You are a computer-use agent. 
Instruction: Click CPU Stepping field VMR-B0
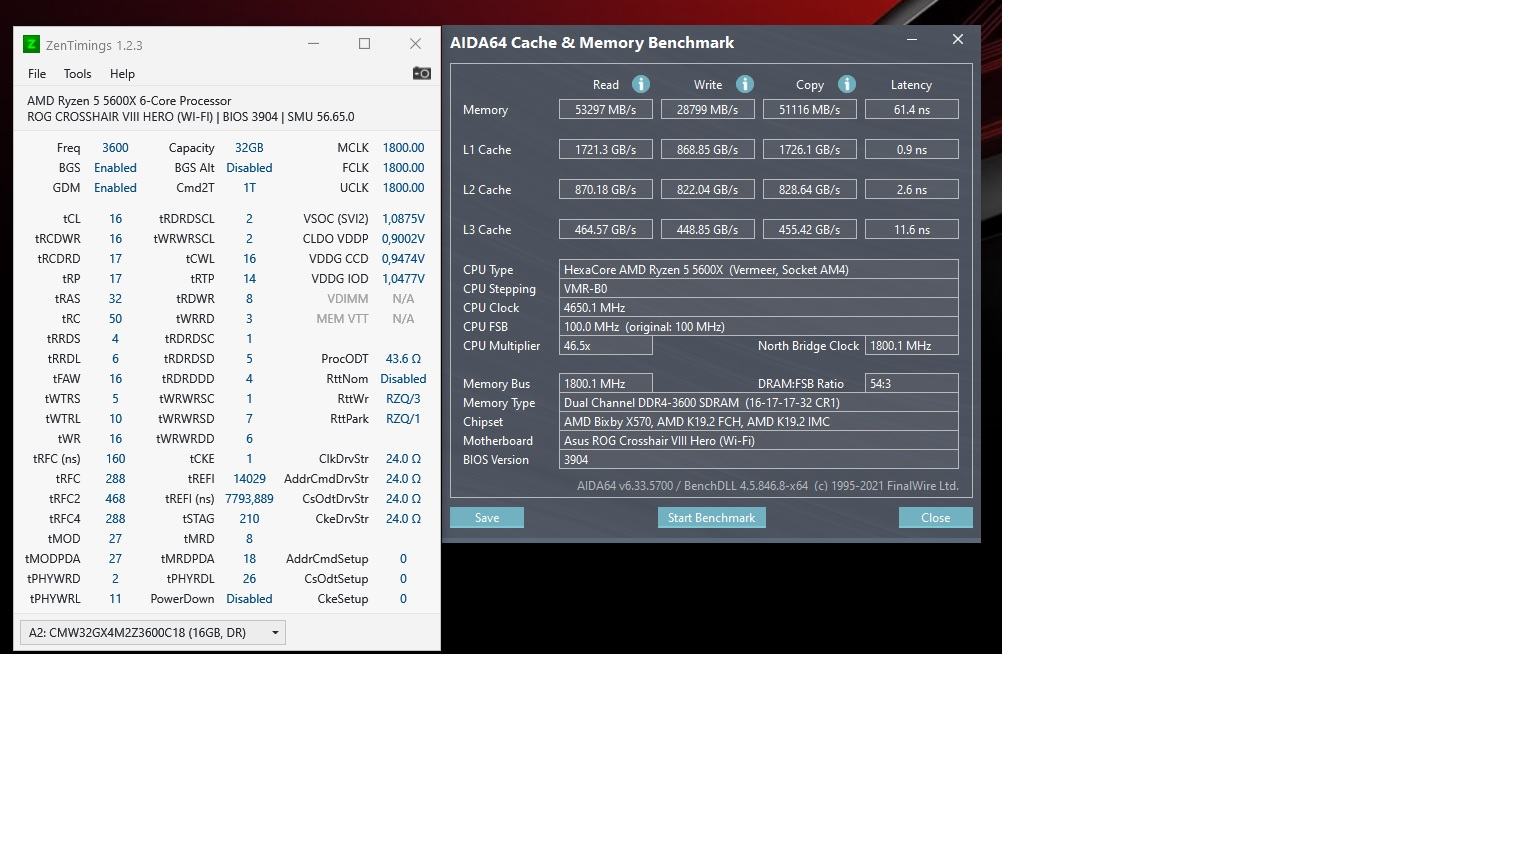tap(759, 288)
